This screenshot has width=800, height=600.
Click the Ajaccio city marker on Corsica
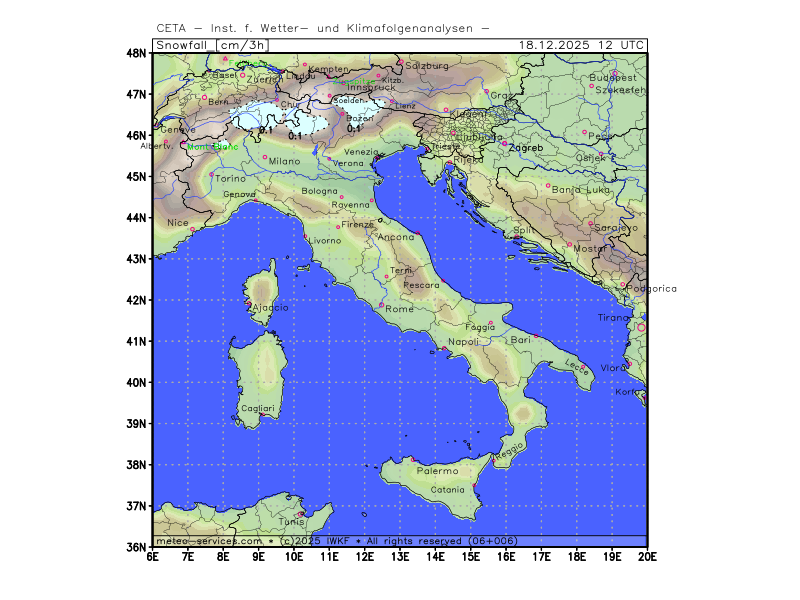(248, 304)
